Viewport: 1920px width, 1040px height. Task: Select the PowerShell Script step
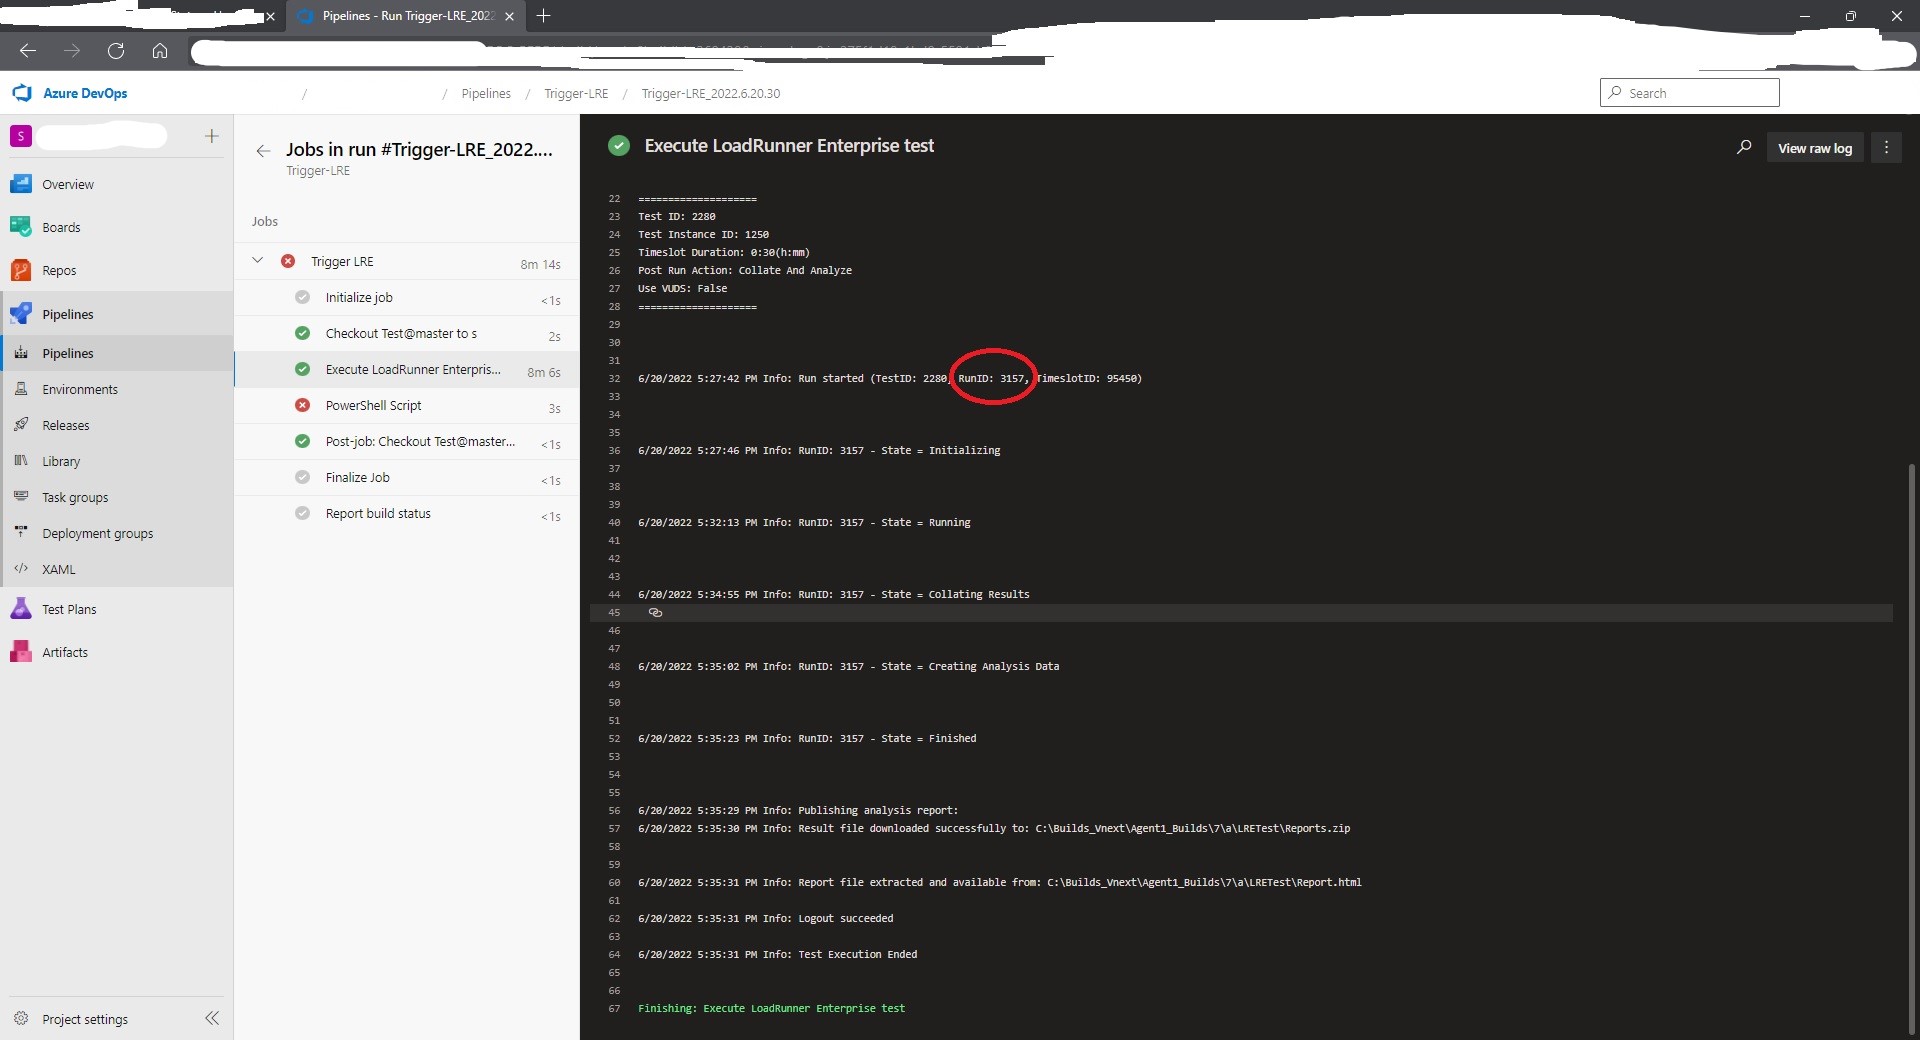click(407, 406)
